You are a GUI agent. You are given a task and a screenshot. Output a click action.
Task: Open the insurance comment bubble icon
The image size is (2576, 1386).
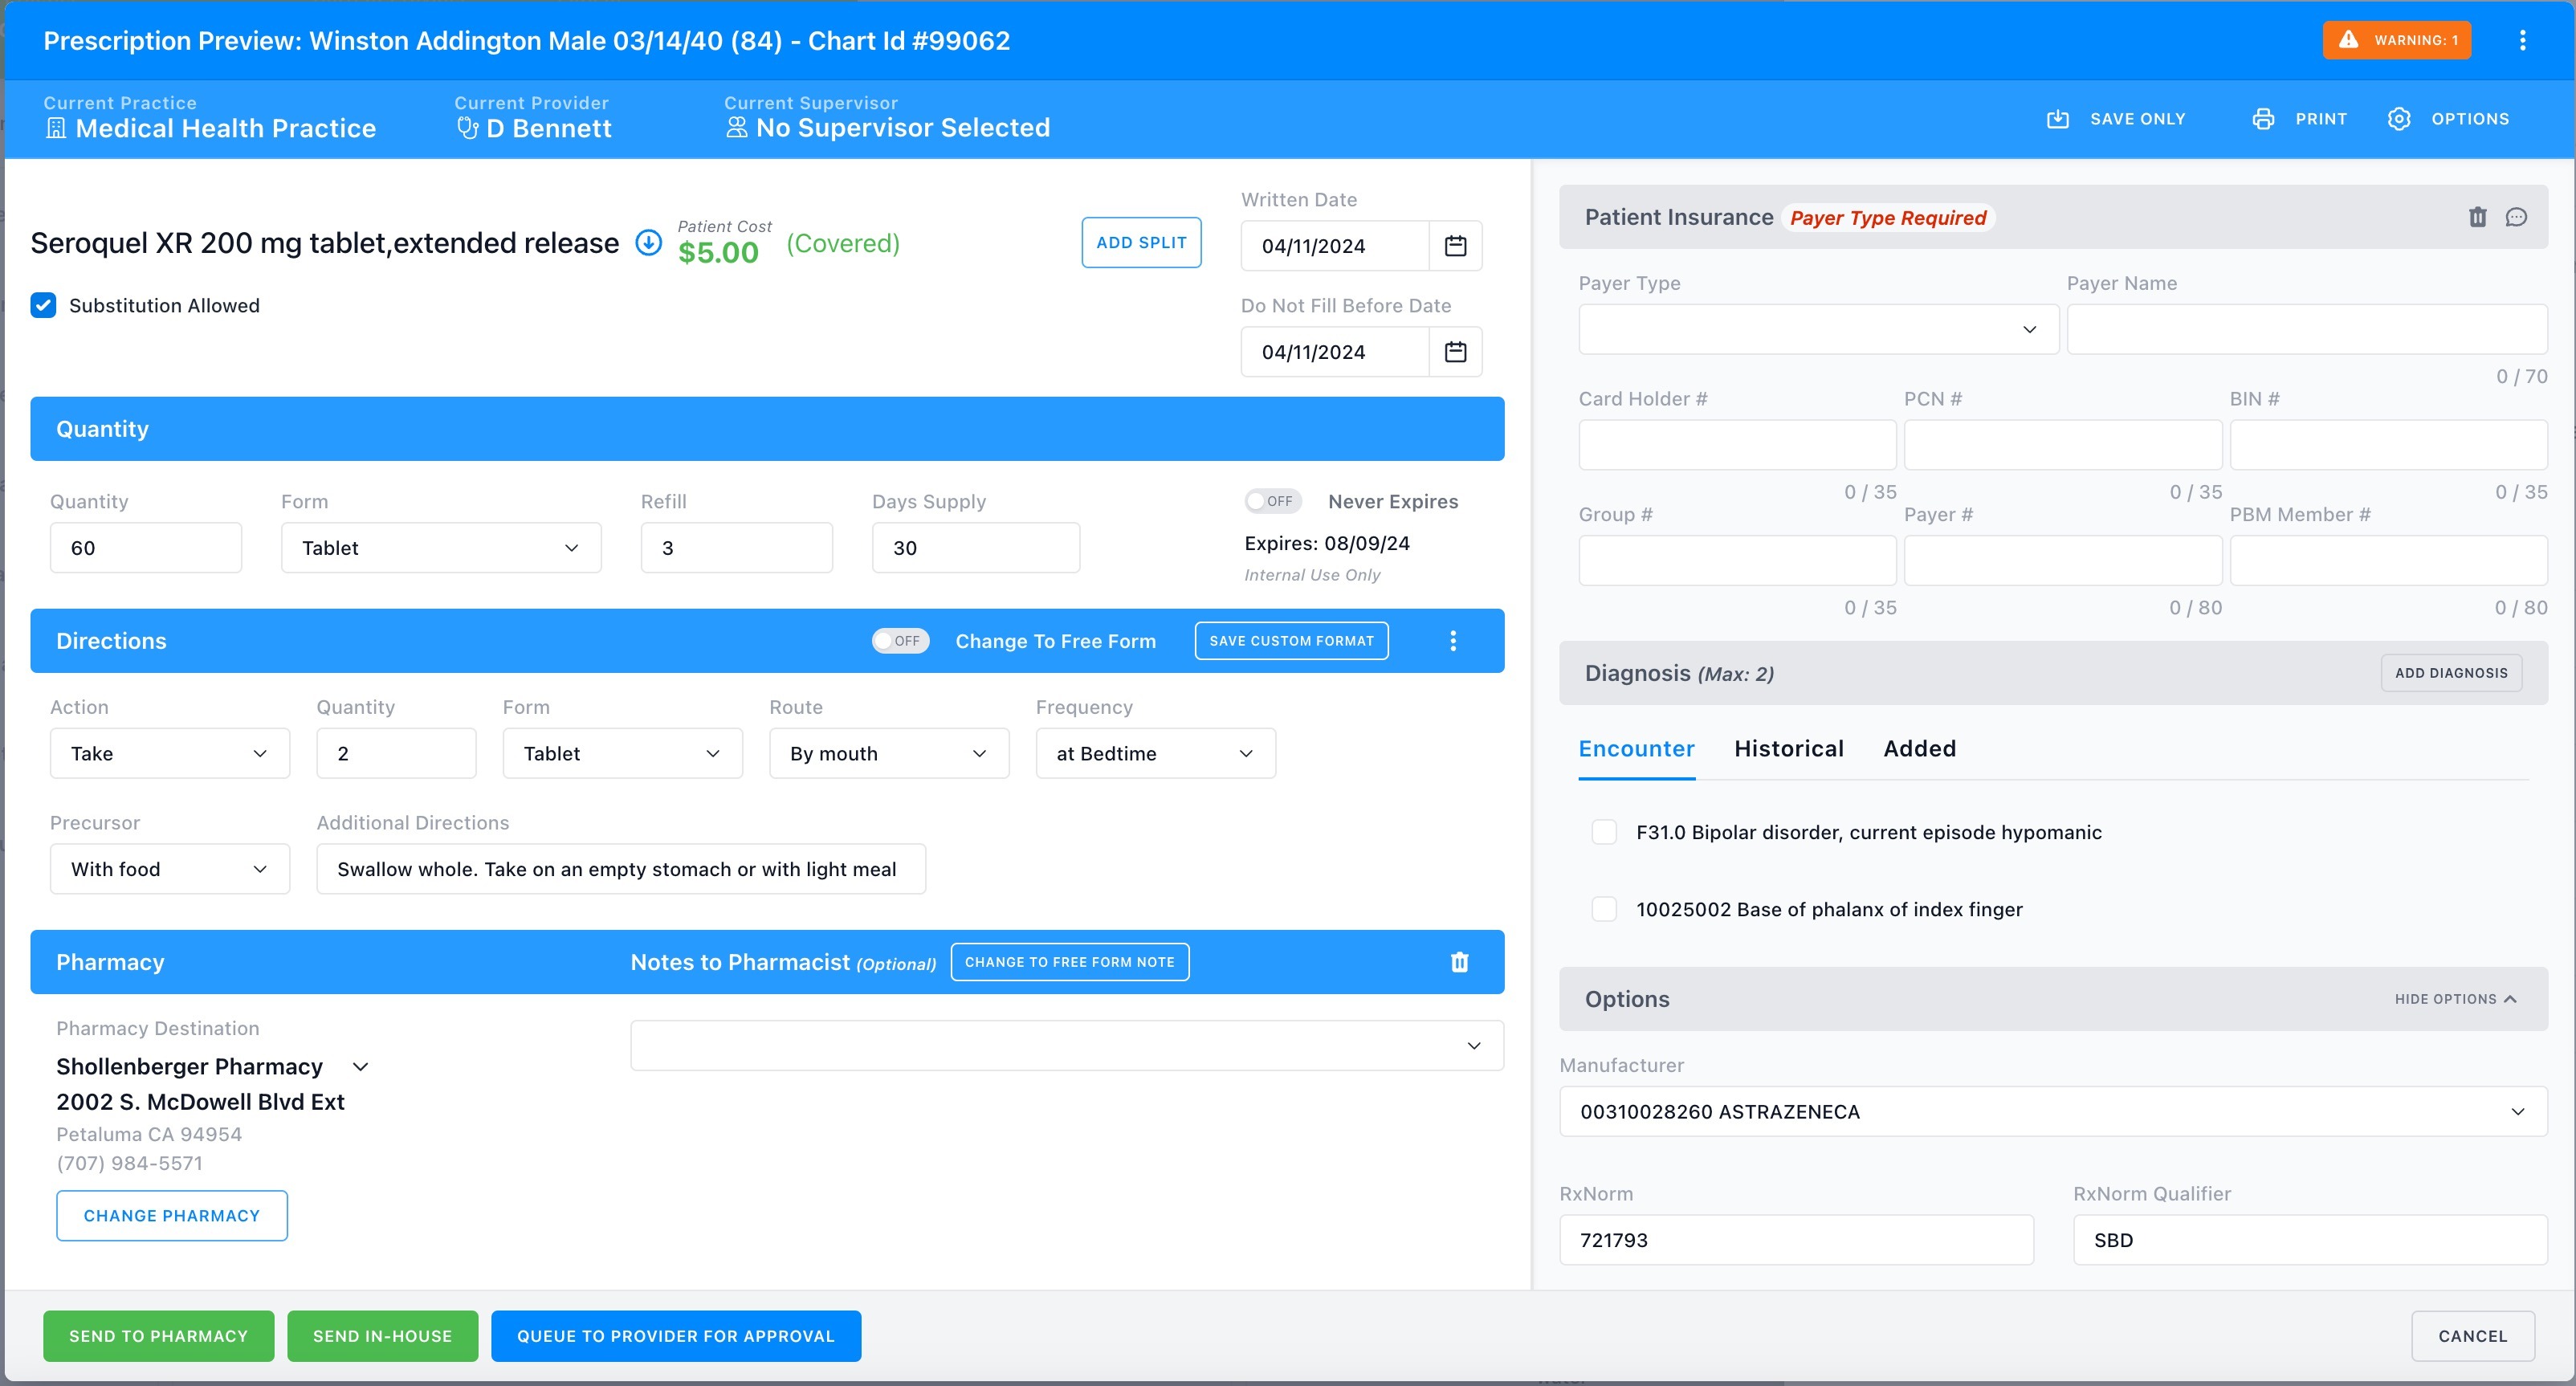(x=2516, y=217)
